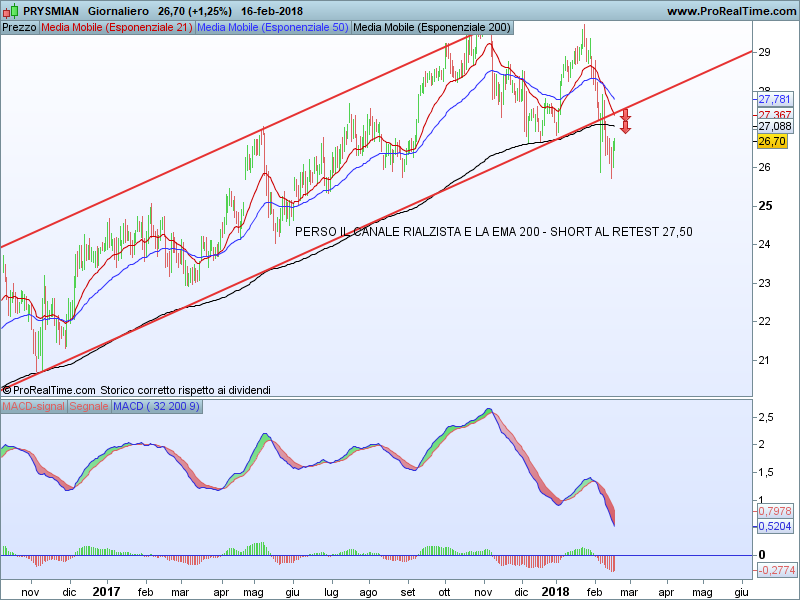Open the MACD (32 200 9) settings label
The image size is (800, 600).
coord(156,406)
